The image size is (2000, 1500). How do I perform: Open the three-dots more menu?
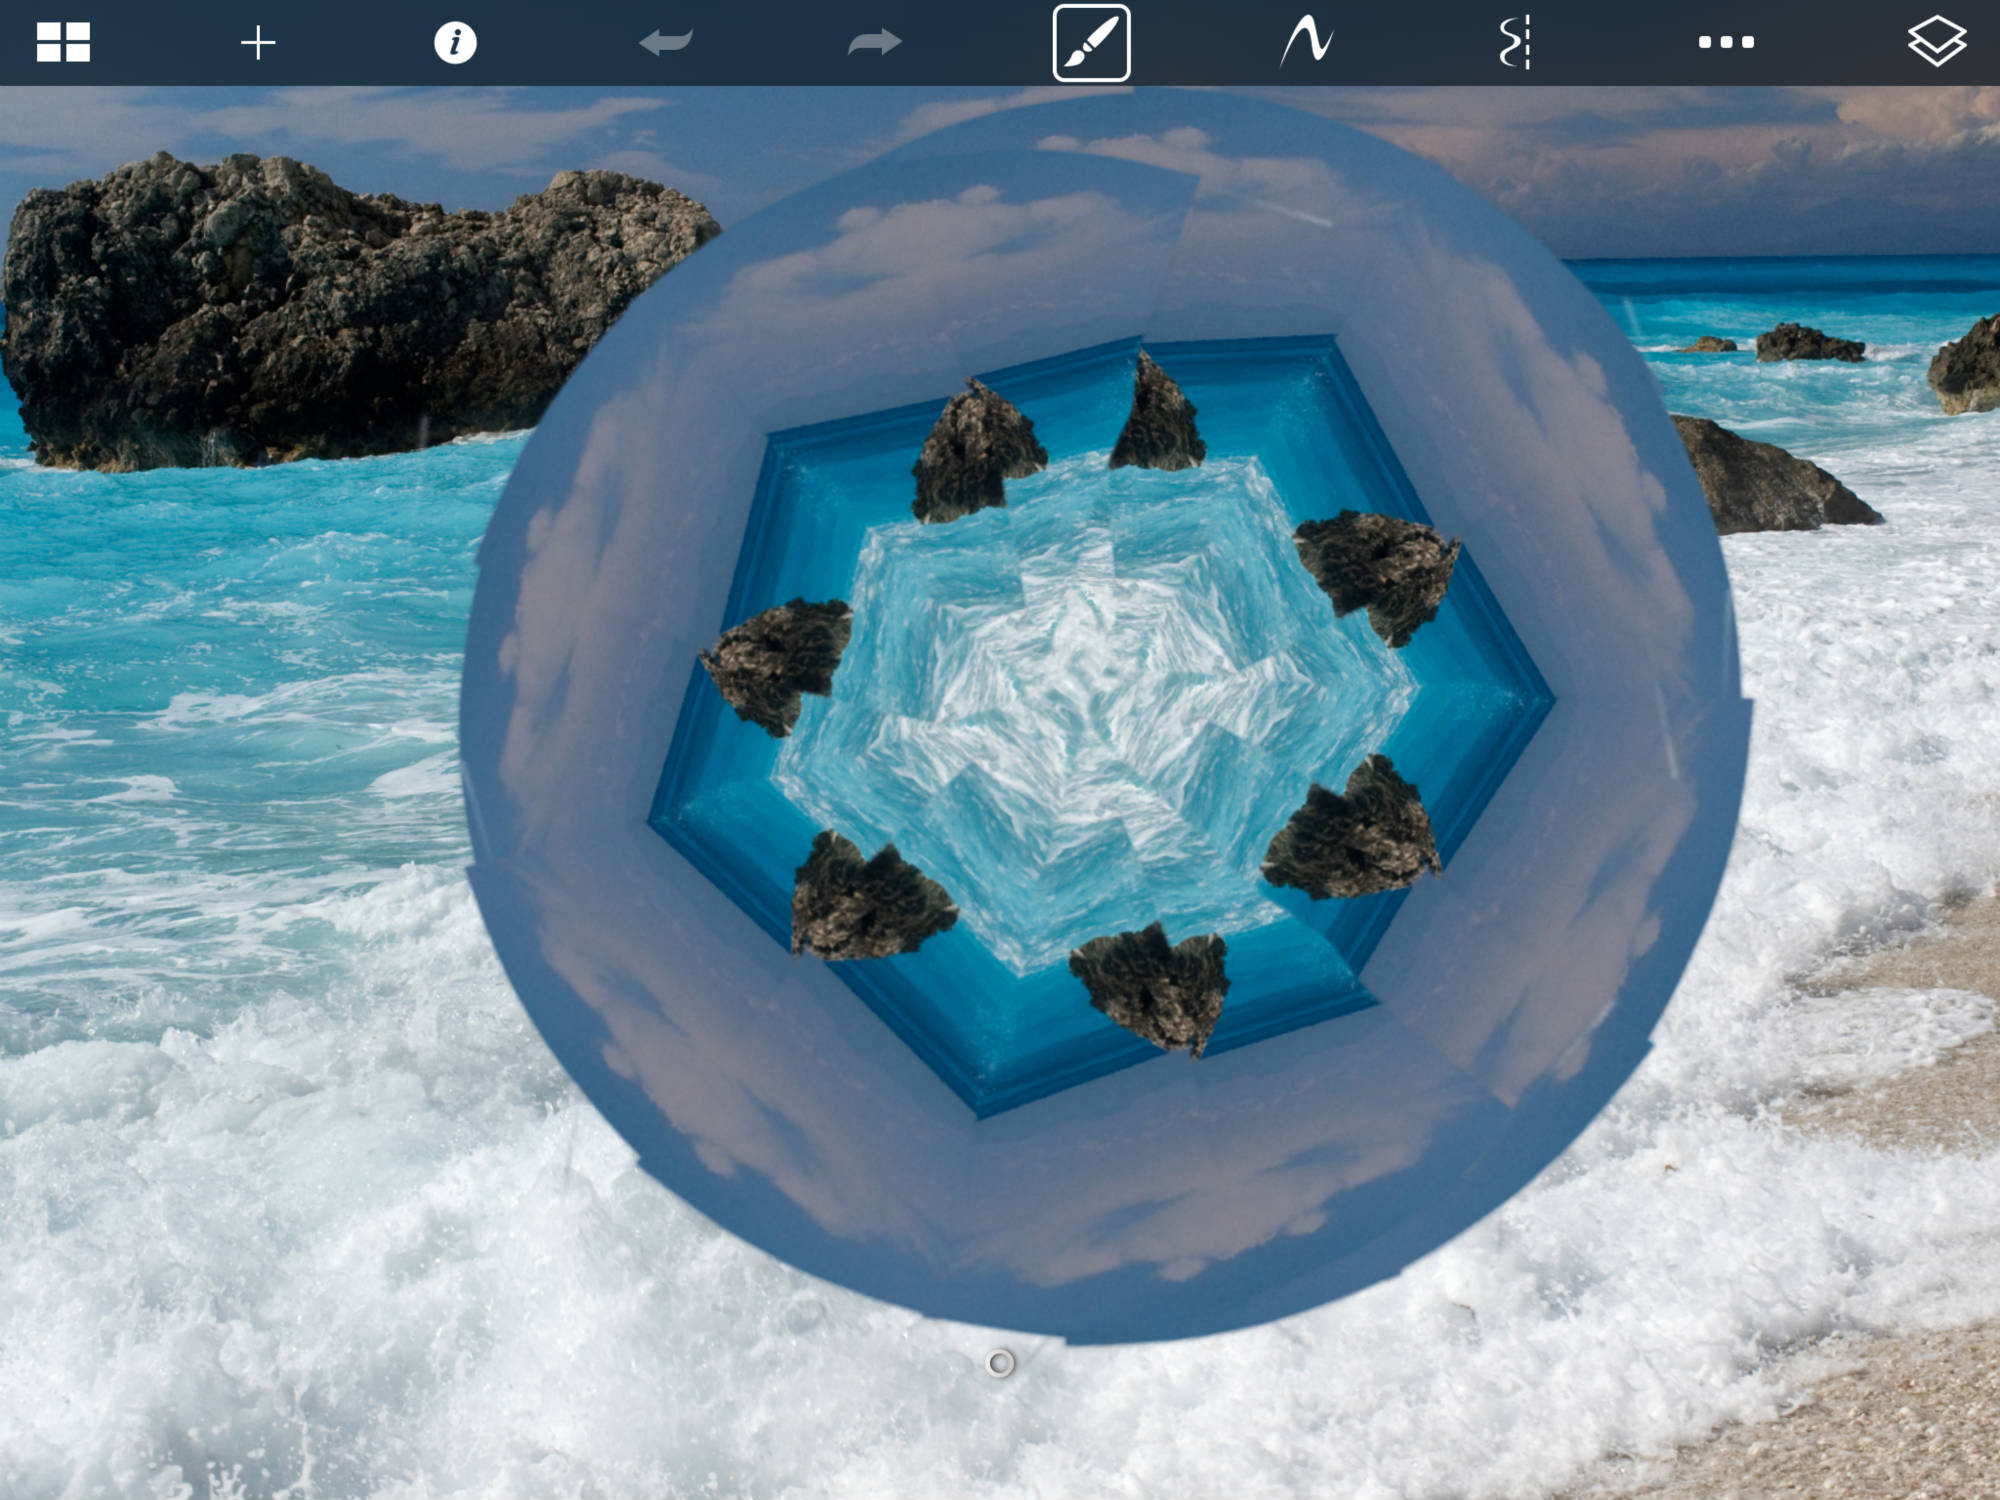pyautogui.click(x=1726, y=43)
